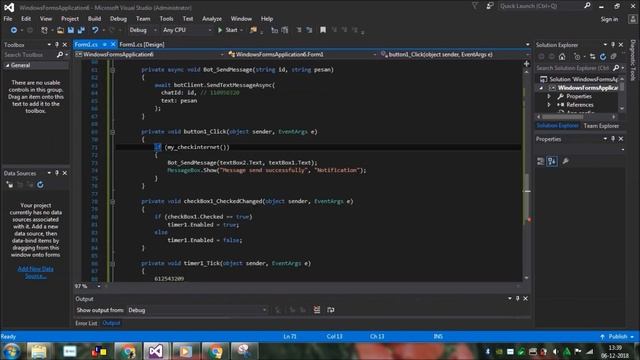Click the Find in Files toolbar icon
Screen dimensions: 640x360
(253, 30)
